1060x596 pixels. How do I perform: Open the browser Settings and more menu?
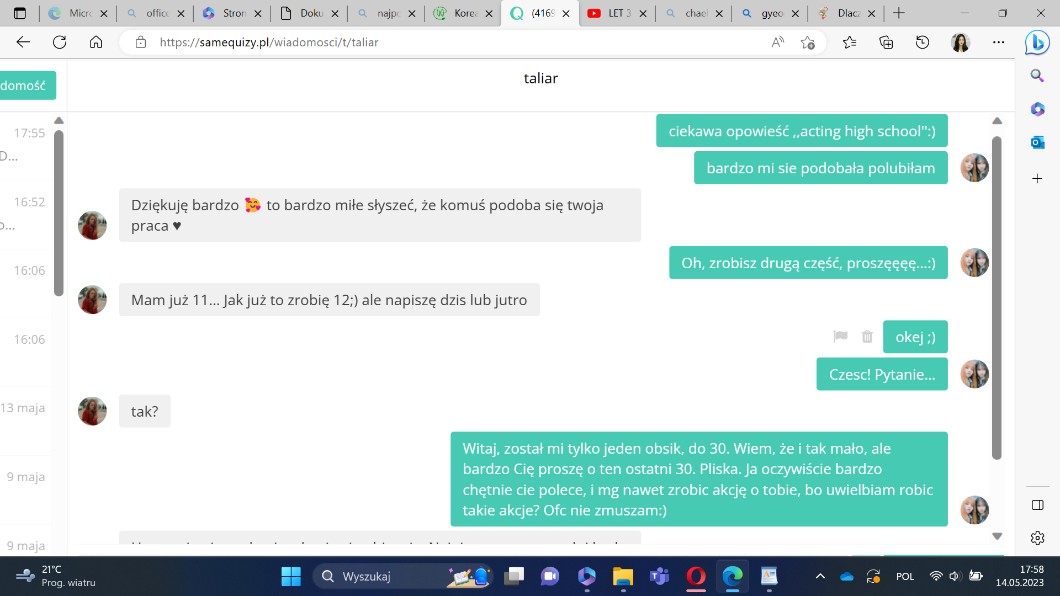[x=998, y=42]
